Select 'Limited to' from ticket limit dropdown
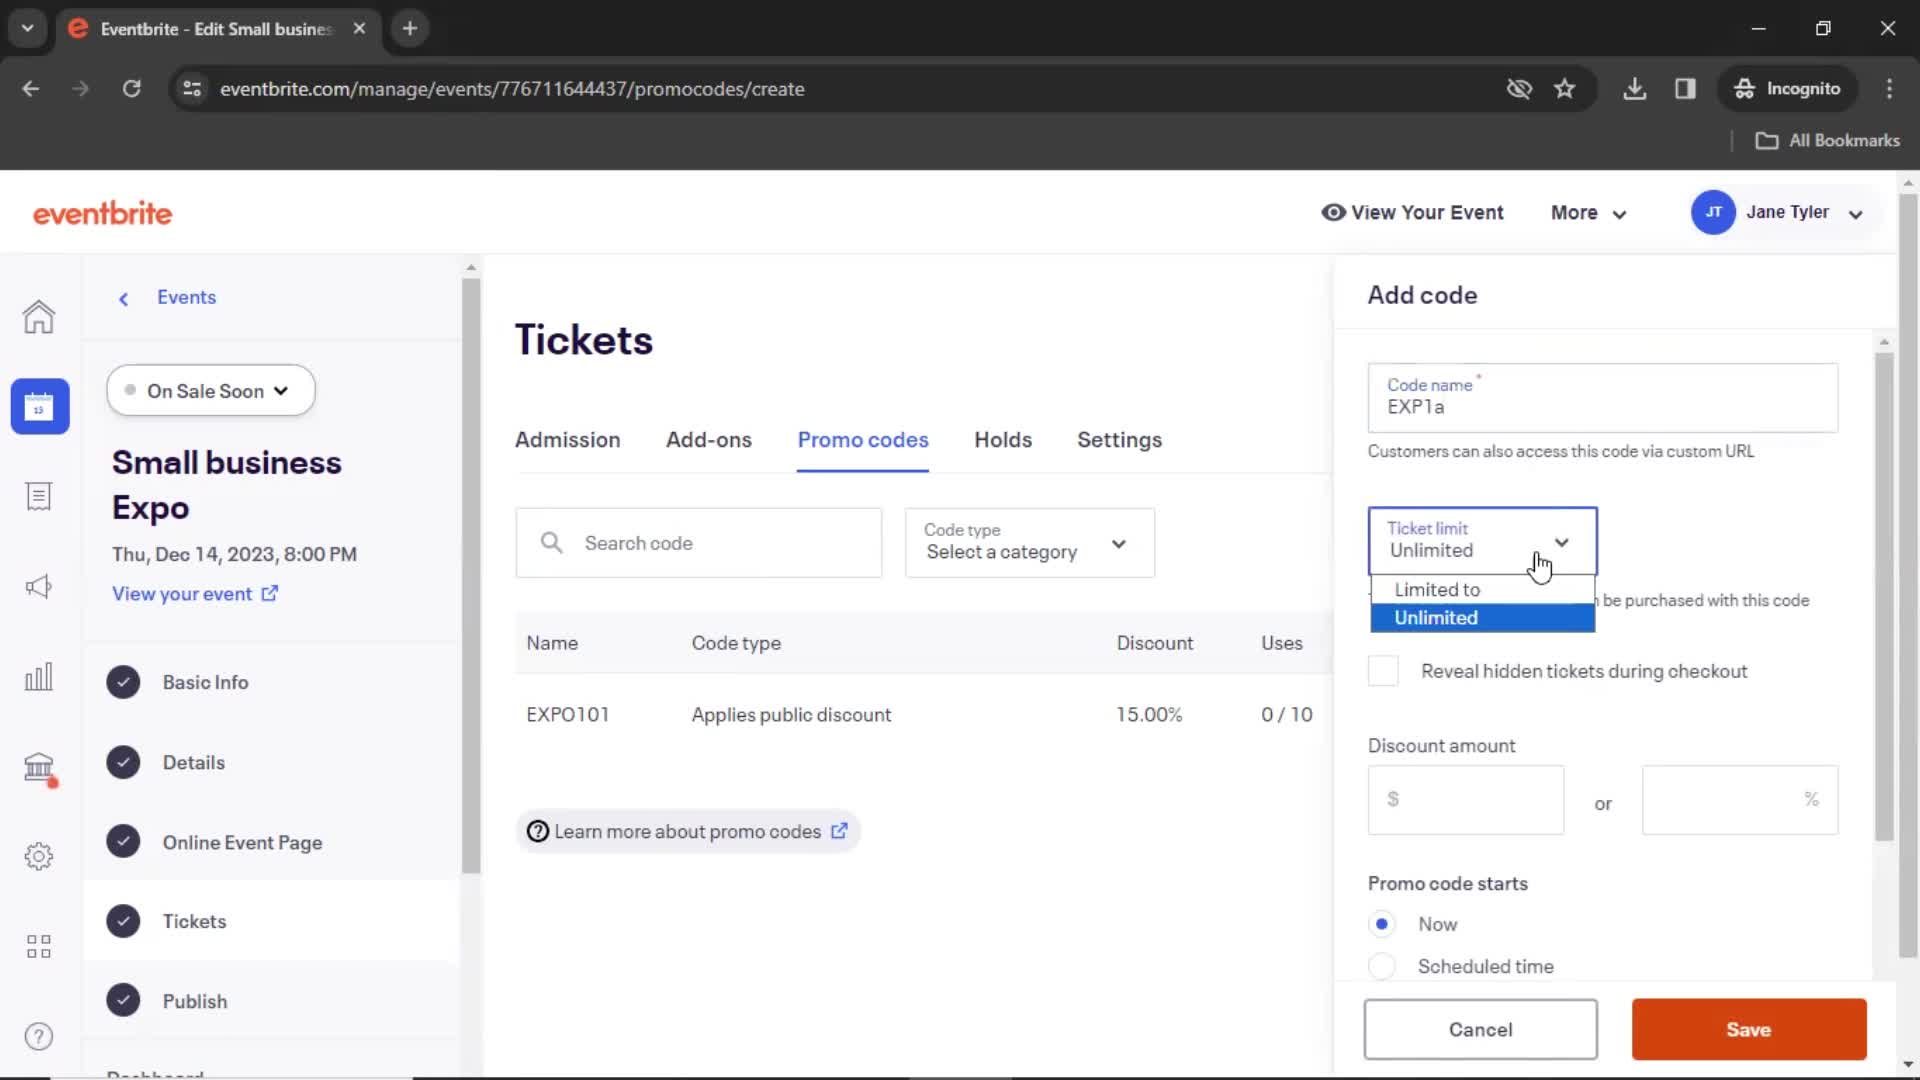Viewport: 1920px width, 1080px height. pos(1437,589)
